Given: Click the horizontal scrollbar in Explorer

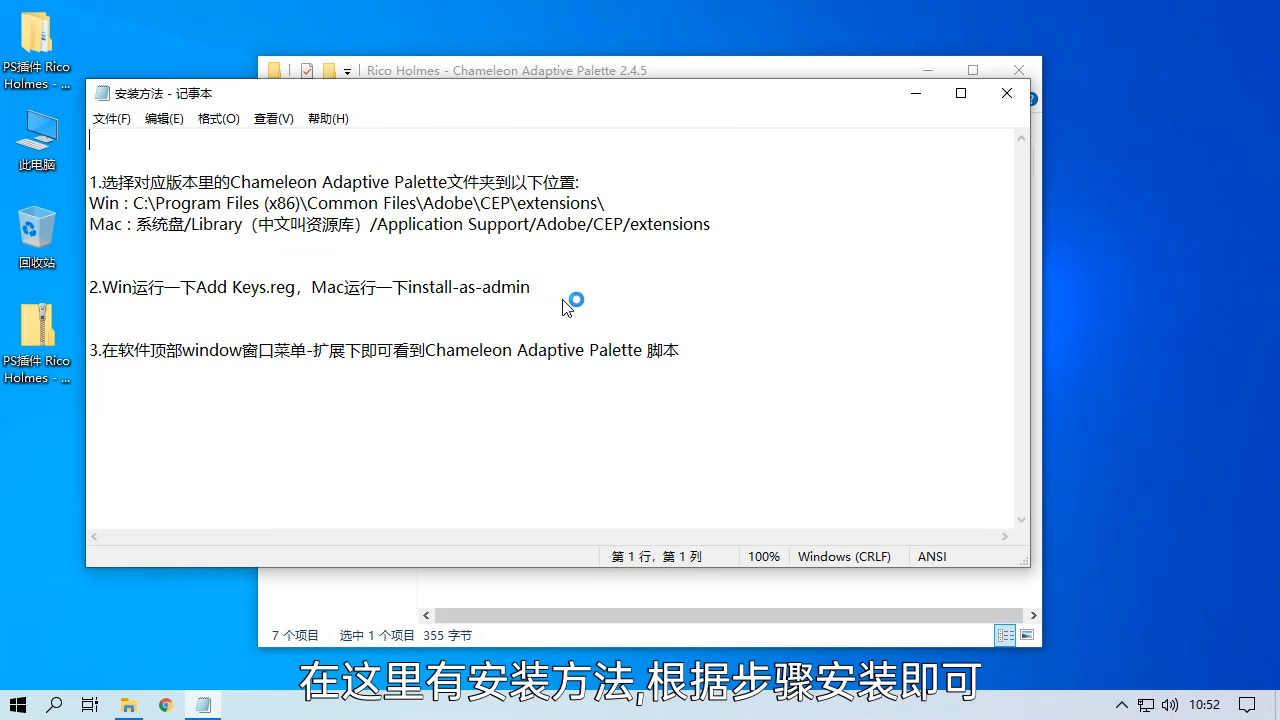Looking at the screenshot, I should (x=729, y=615).
